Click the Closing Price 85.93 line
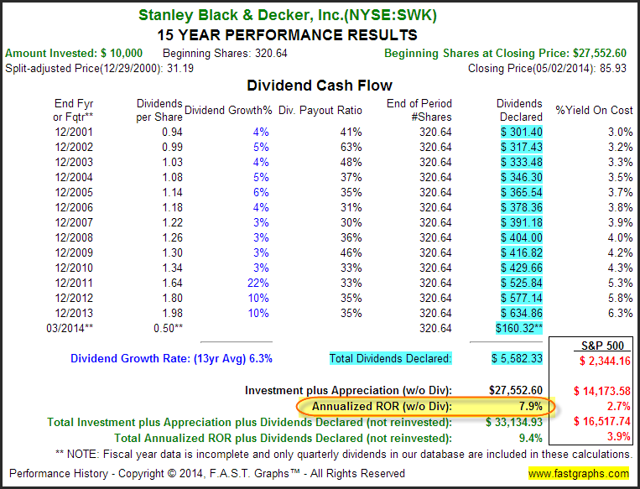This screenshot has height=489, width=640. point(547,68)
